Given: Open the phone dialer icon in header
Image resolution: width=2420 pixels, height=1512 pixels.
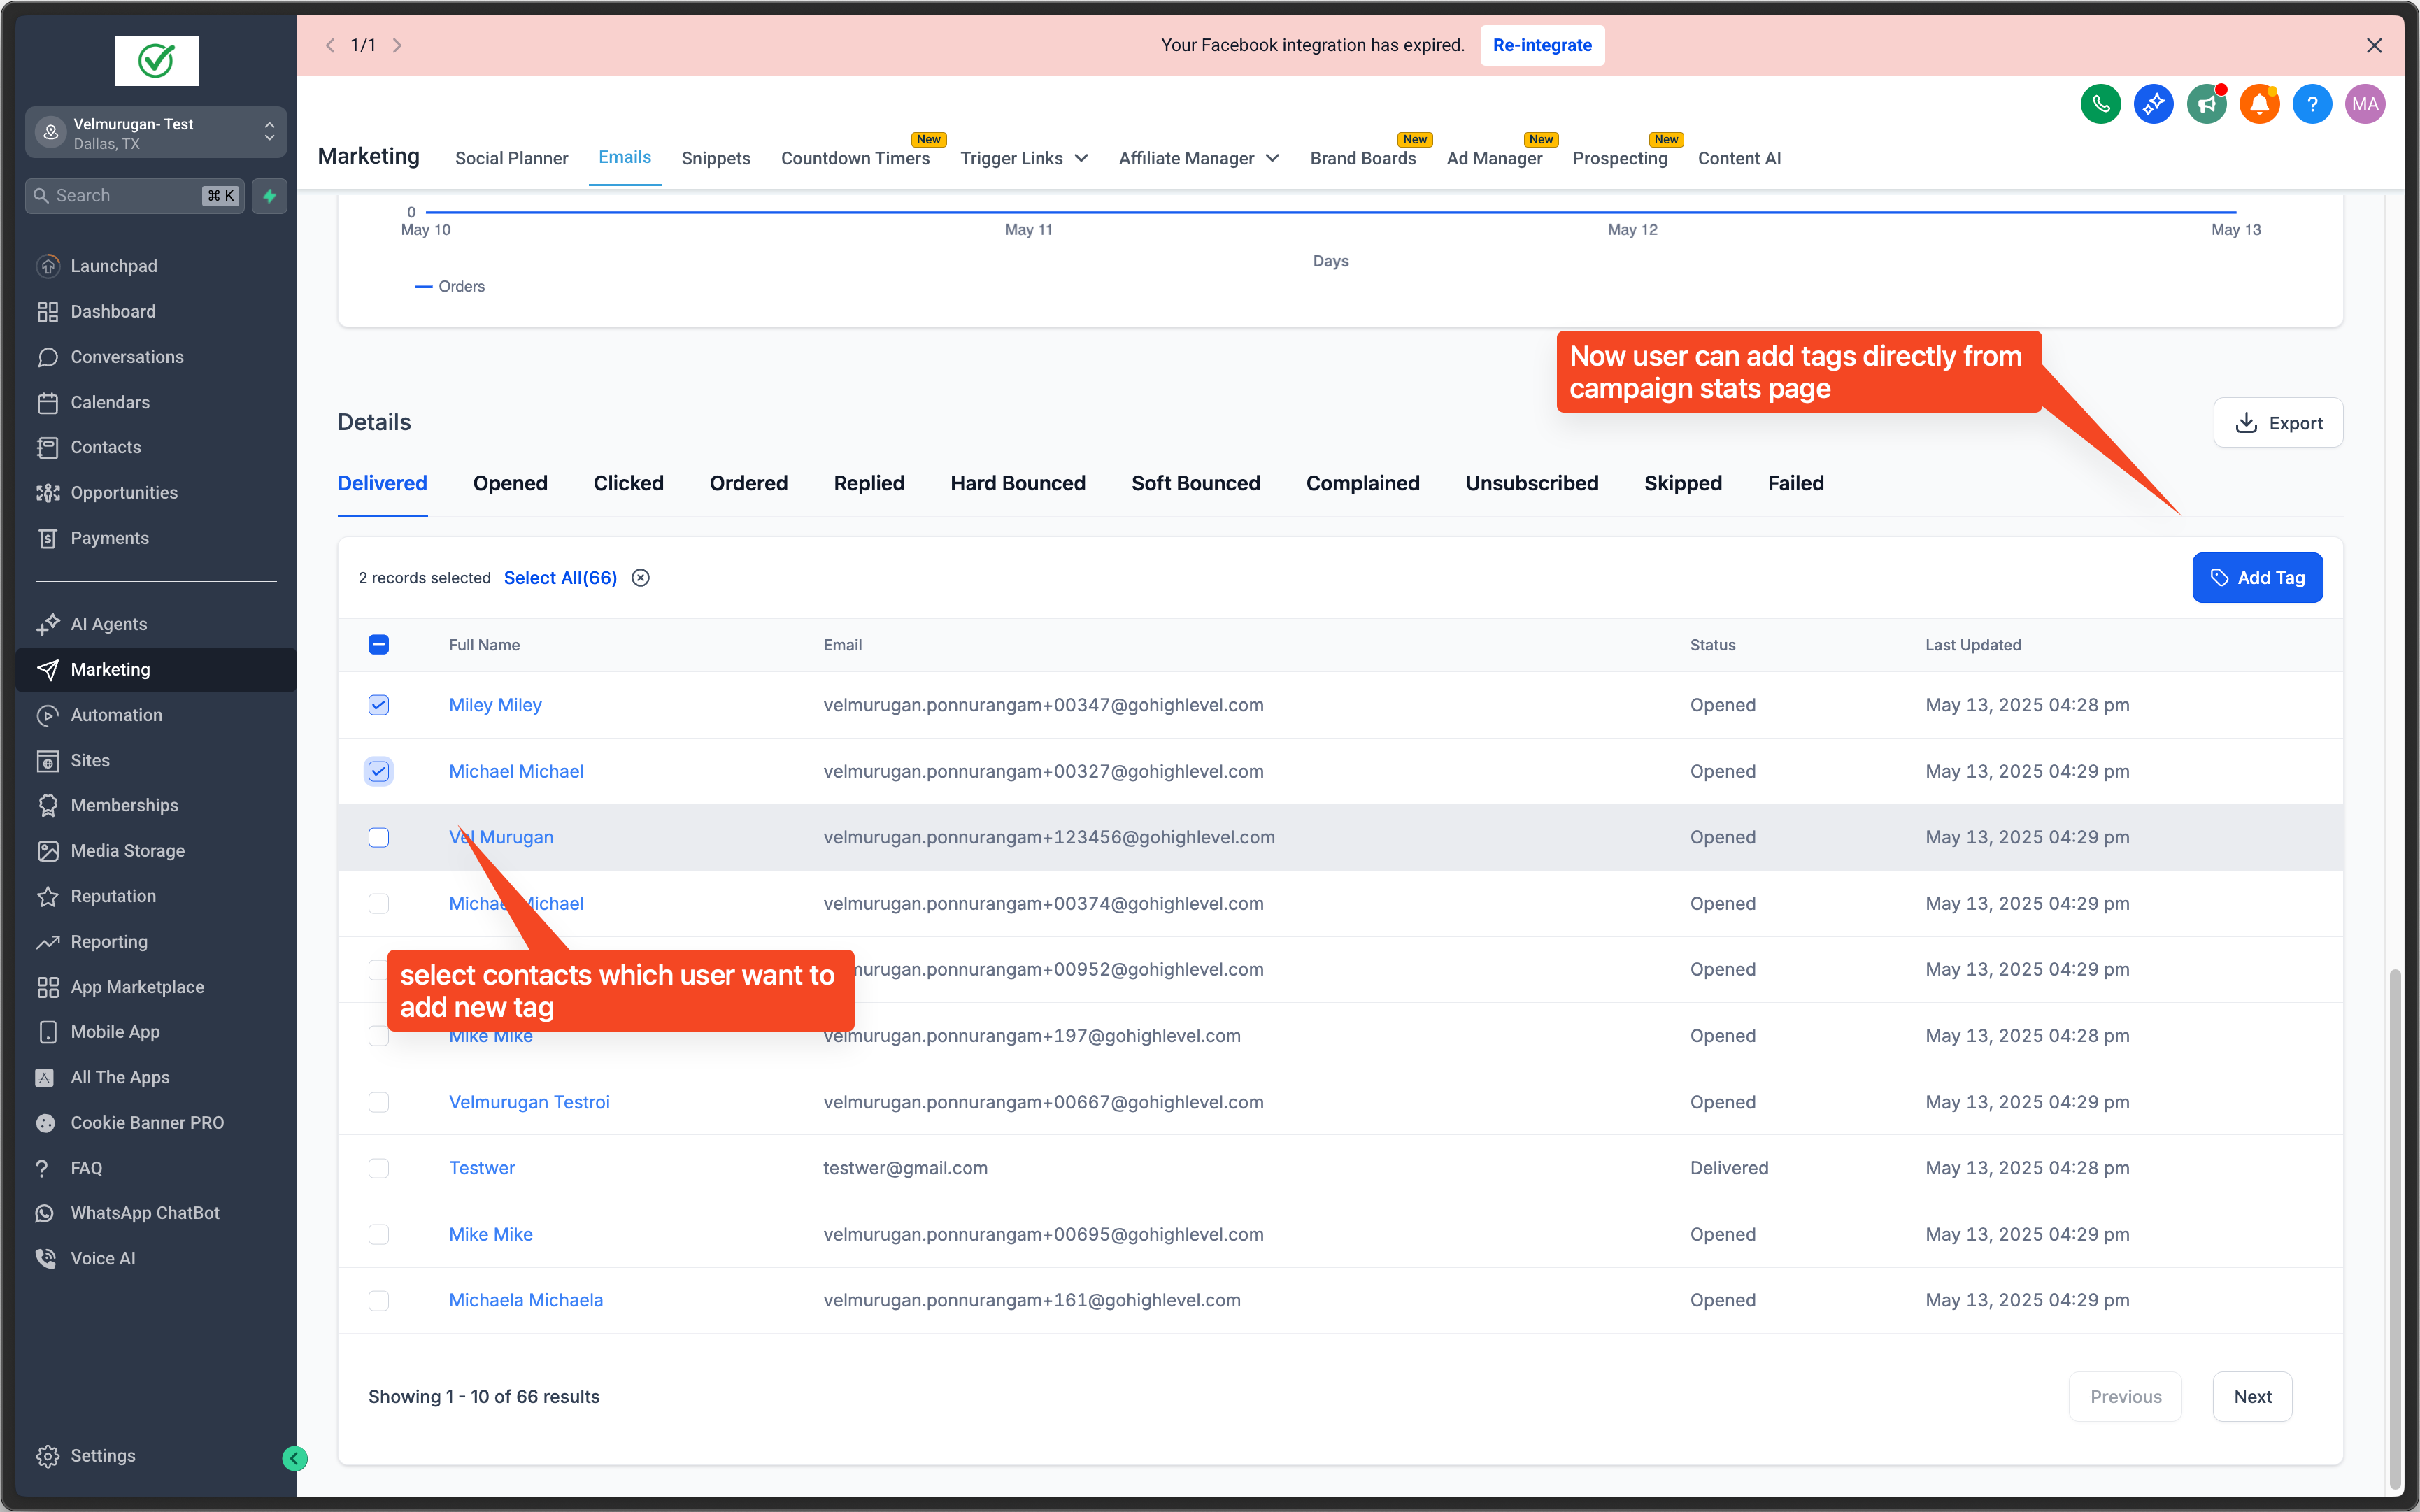Looking at the screenshot, I should click(2100, 103).
